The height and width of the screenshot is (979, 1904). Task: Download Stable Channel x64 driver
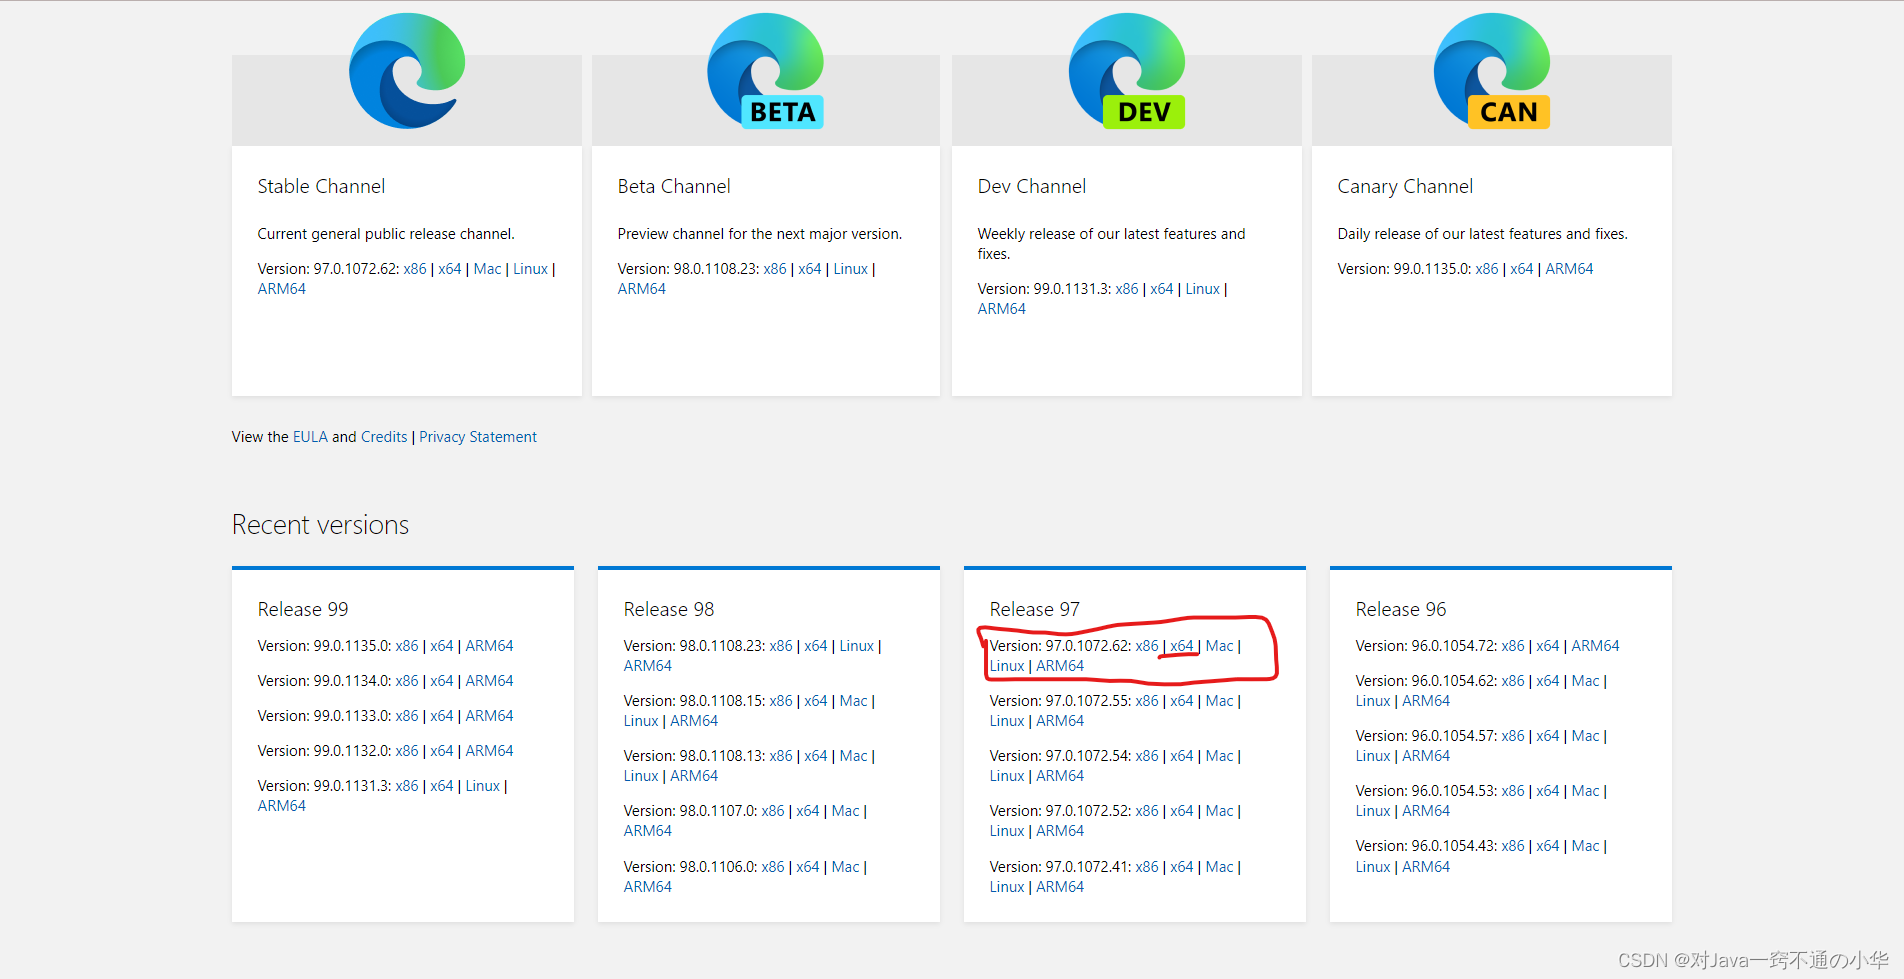450,269
